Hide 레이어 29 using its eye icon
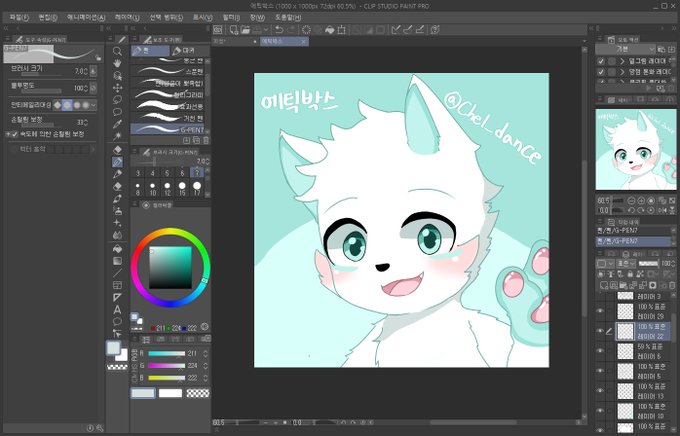The height and width of the screenshot is (436, 680). 601,311
